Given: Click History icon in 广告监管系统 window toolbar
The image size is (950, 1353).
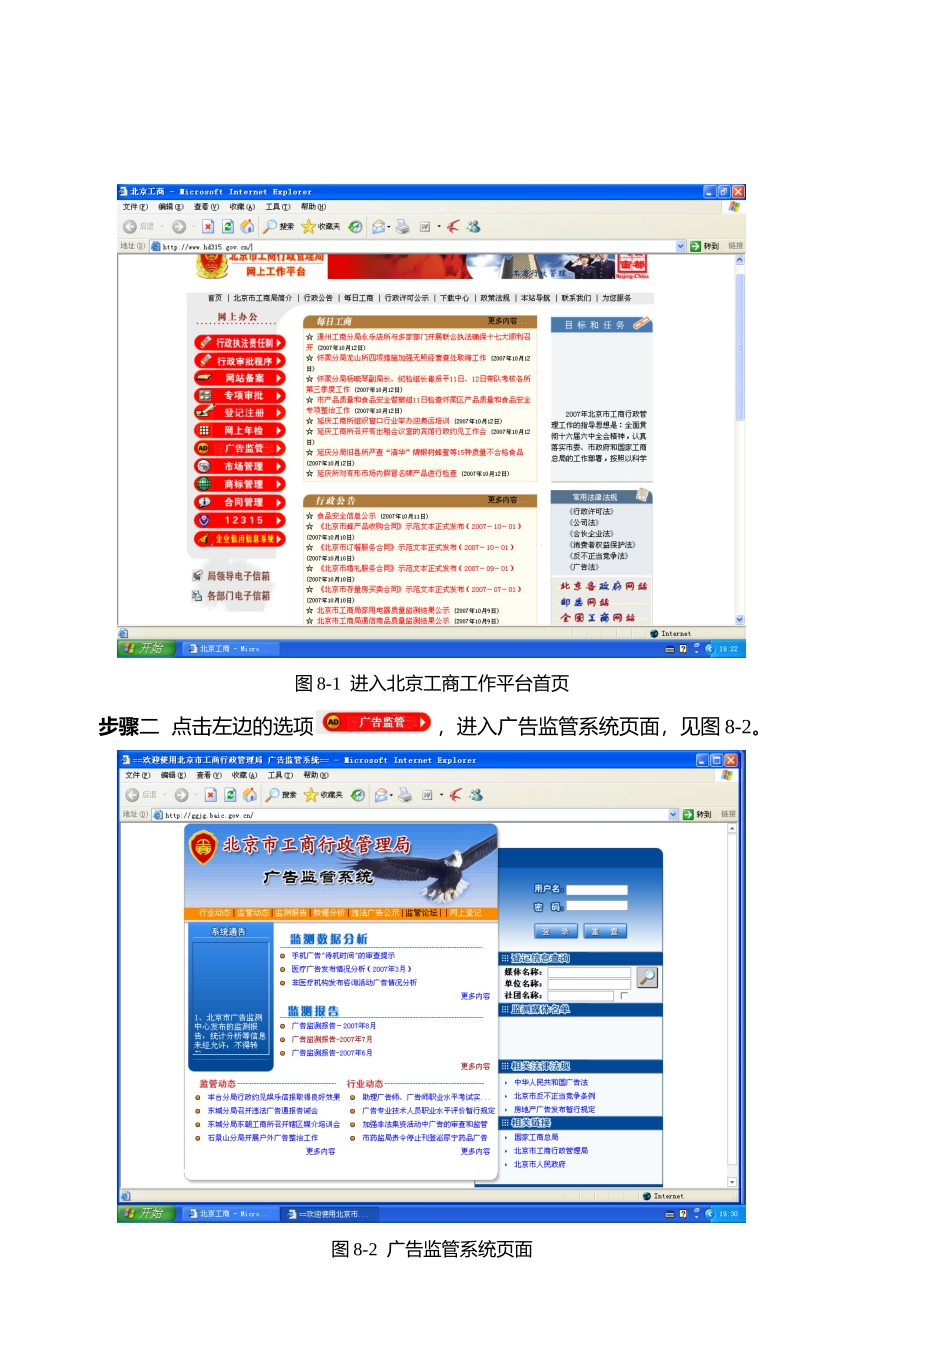Looking at the screenshot, I should [357, 795].
